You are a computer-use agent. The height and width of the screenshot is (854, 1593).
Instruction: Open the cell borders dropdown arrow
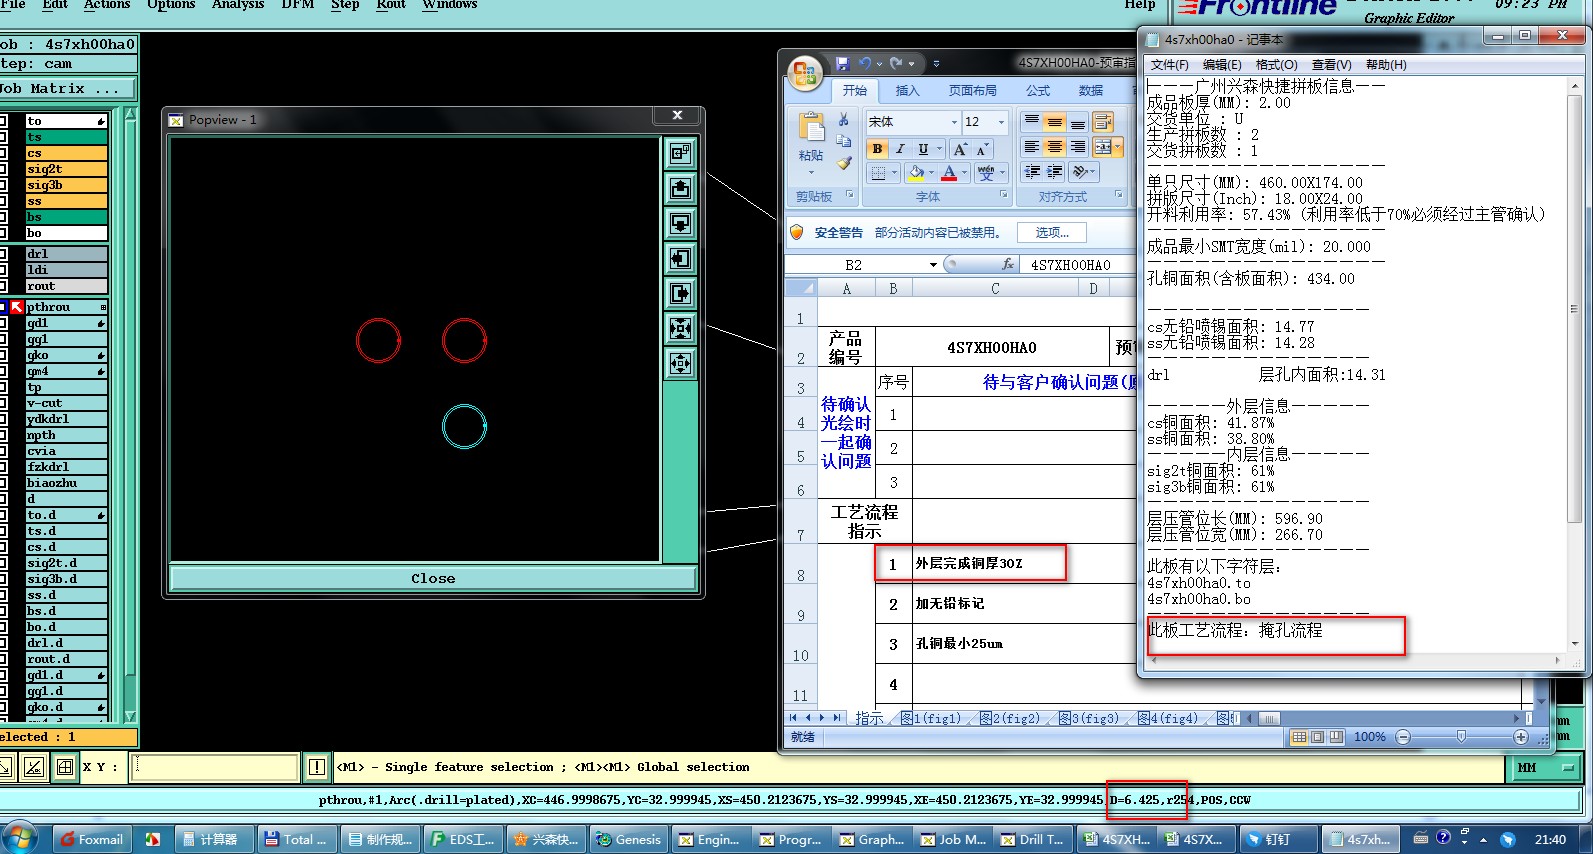tap(894, 173)
